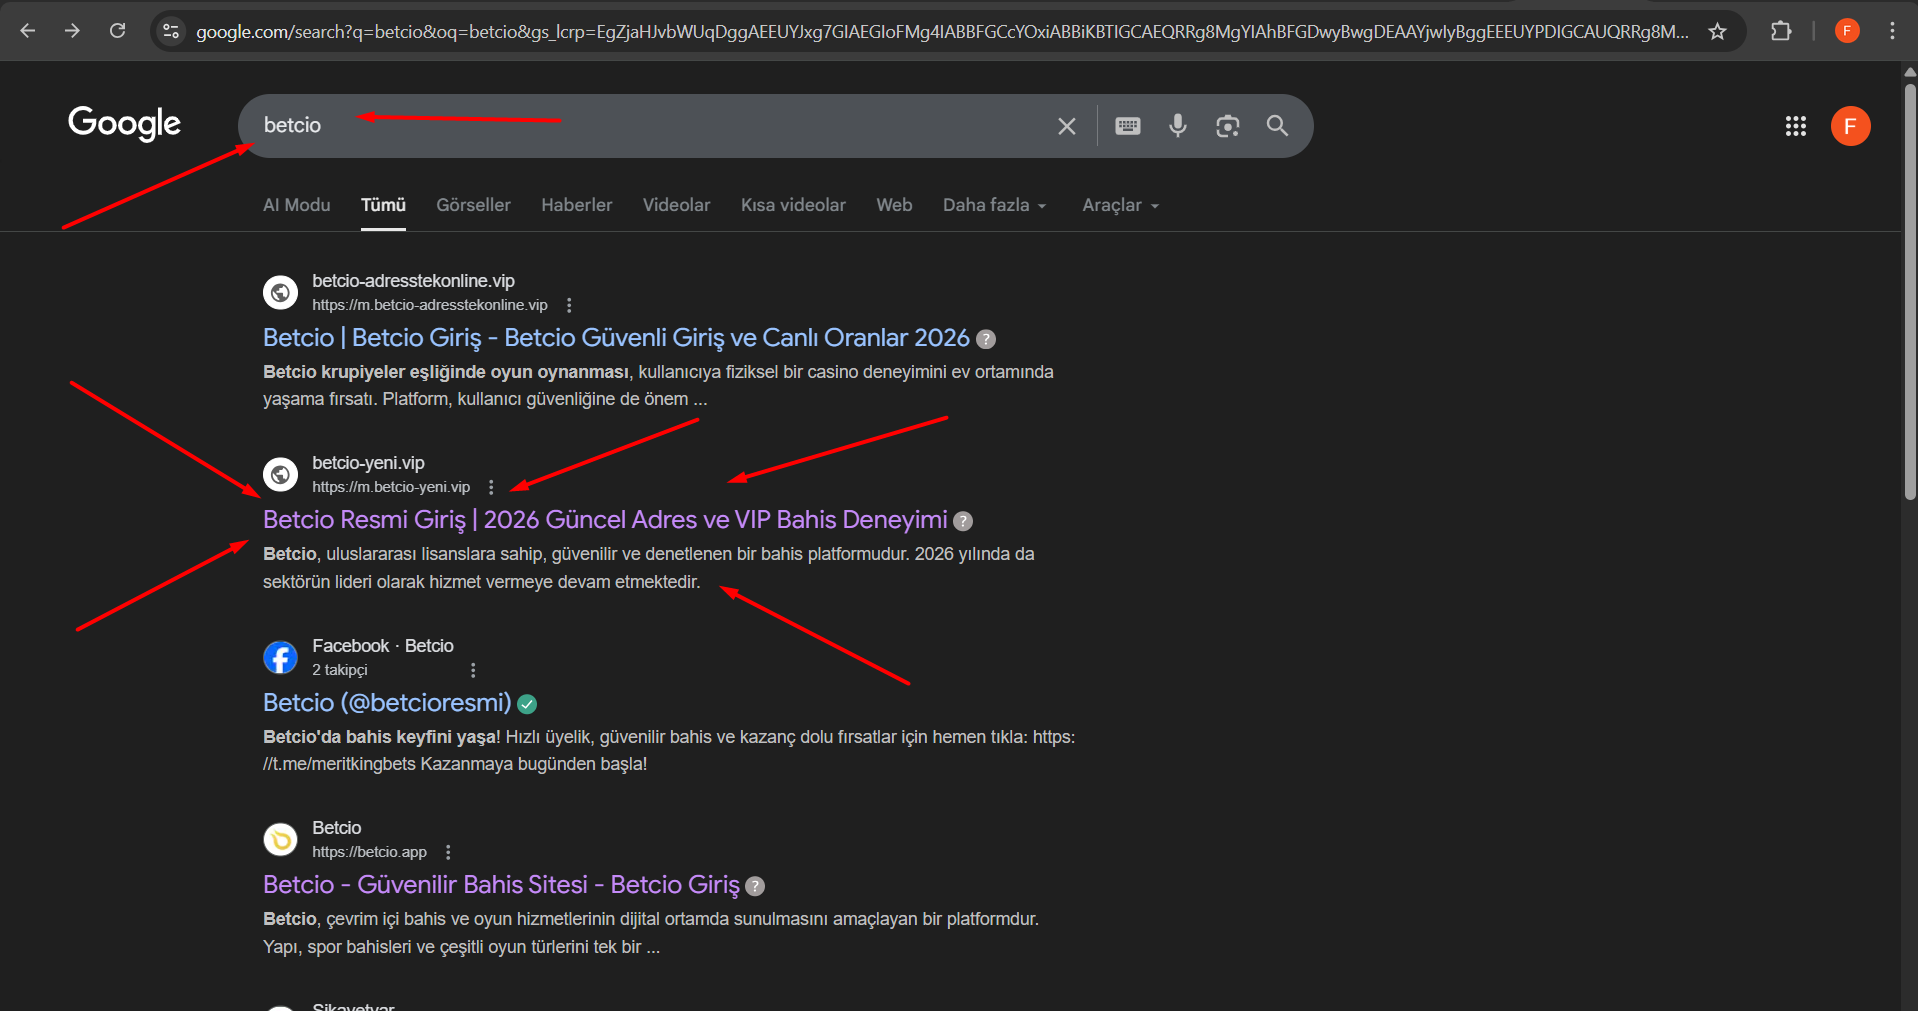Switch to the Görseller tab
Screen dimensions: 1918x1011
tap(473, 205)
